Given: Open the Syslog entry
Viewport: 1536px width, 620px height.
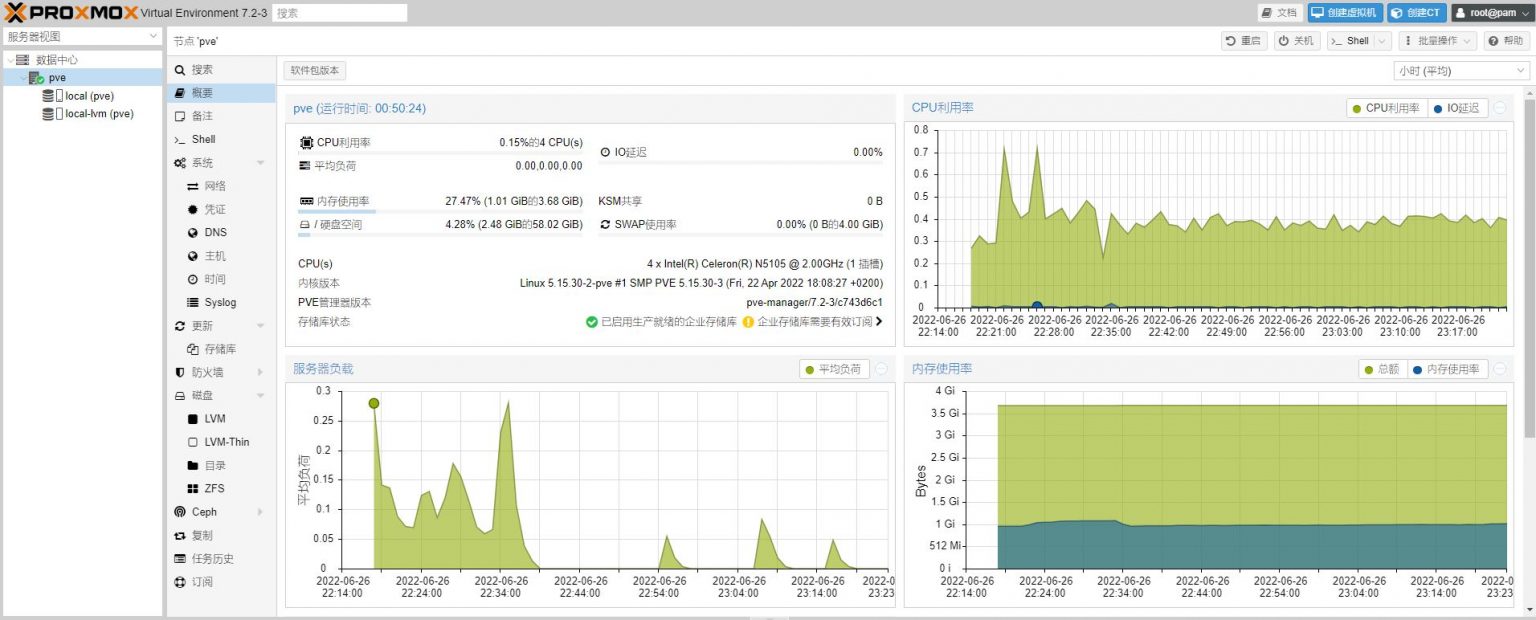Looking at the screenshot, I should point(219,302).
